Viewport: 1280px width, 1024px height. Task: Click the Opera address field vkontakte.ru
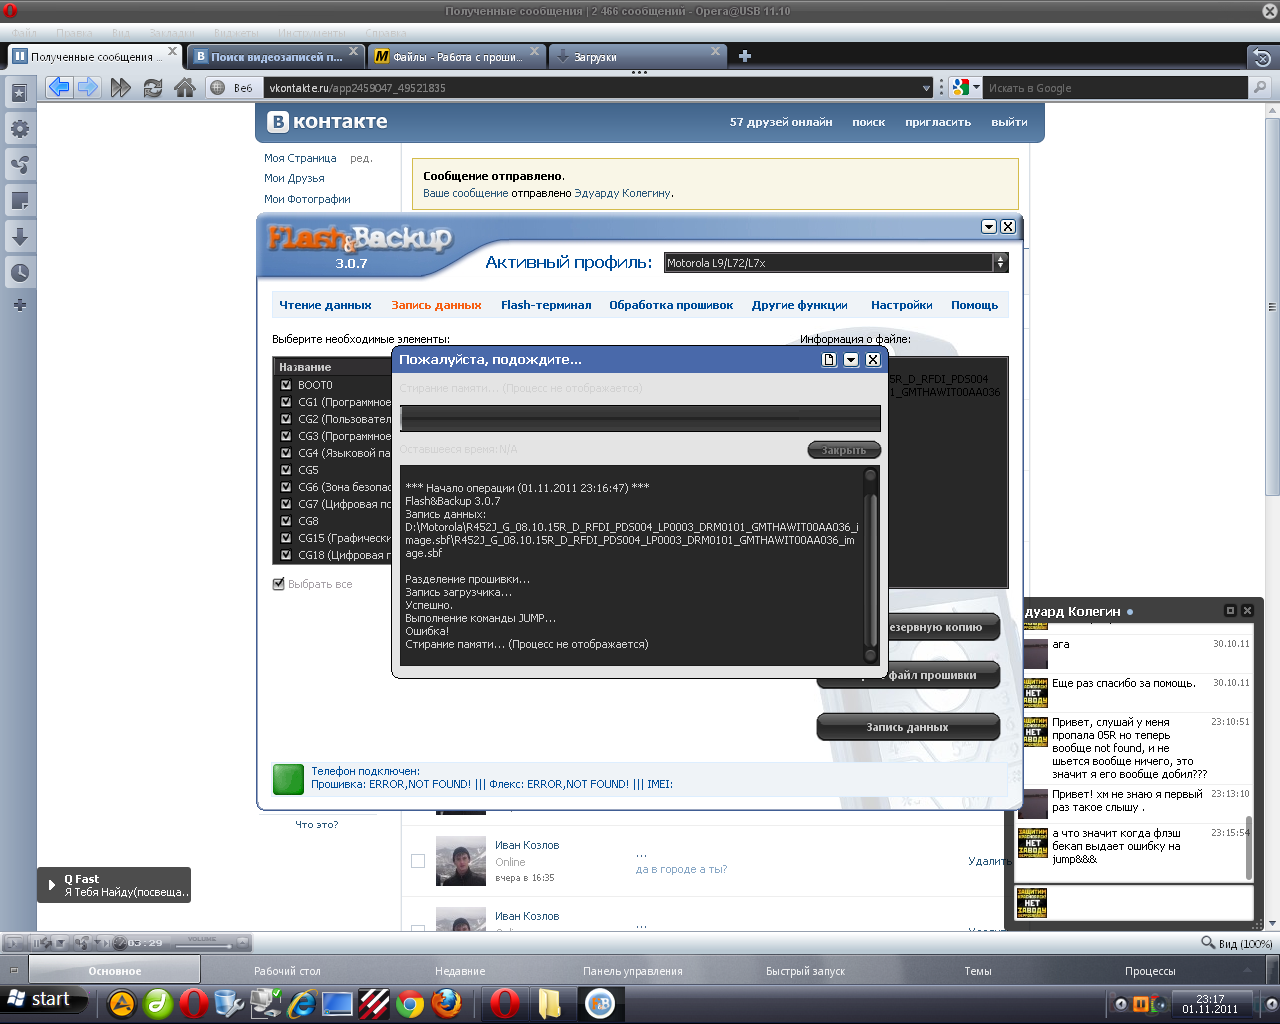[x=593, y=88]
